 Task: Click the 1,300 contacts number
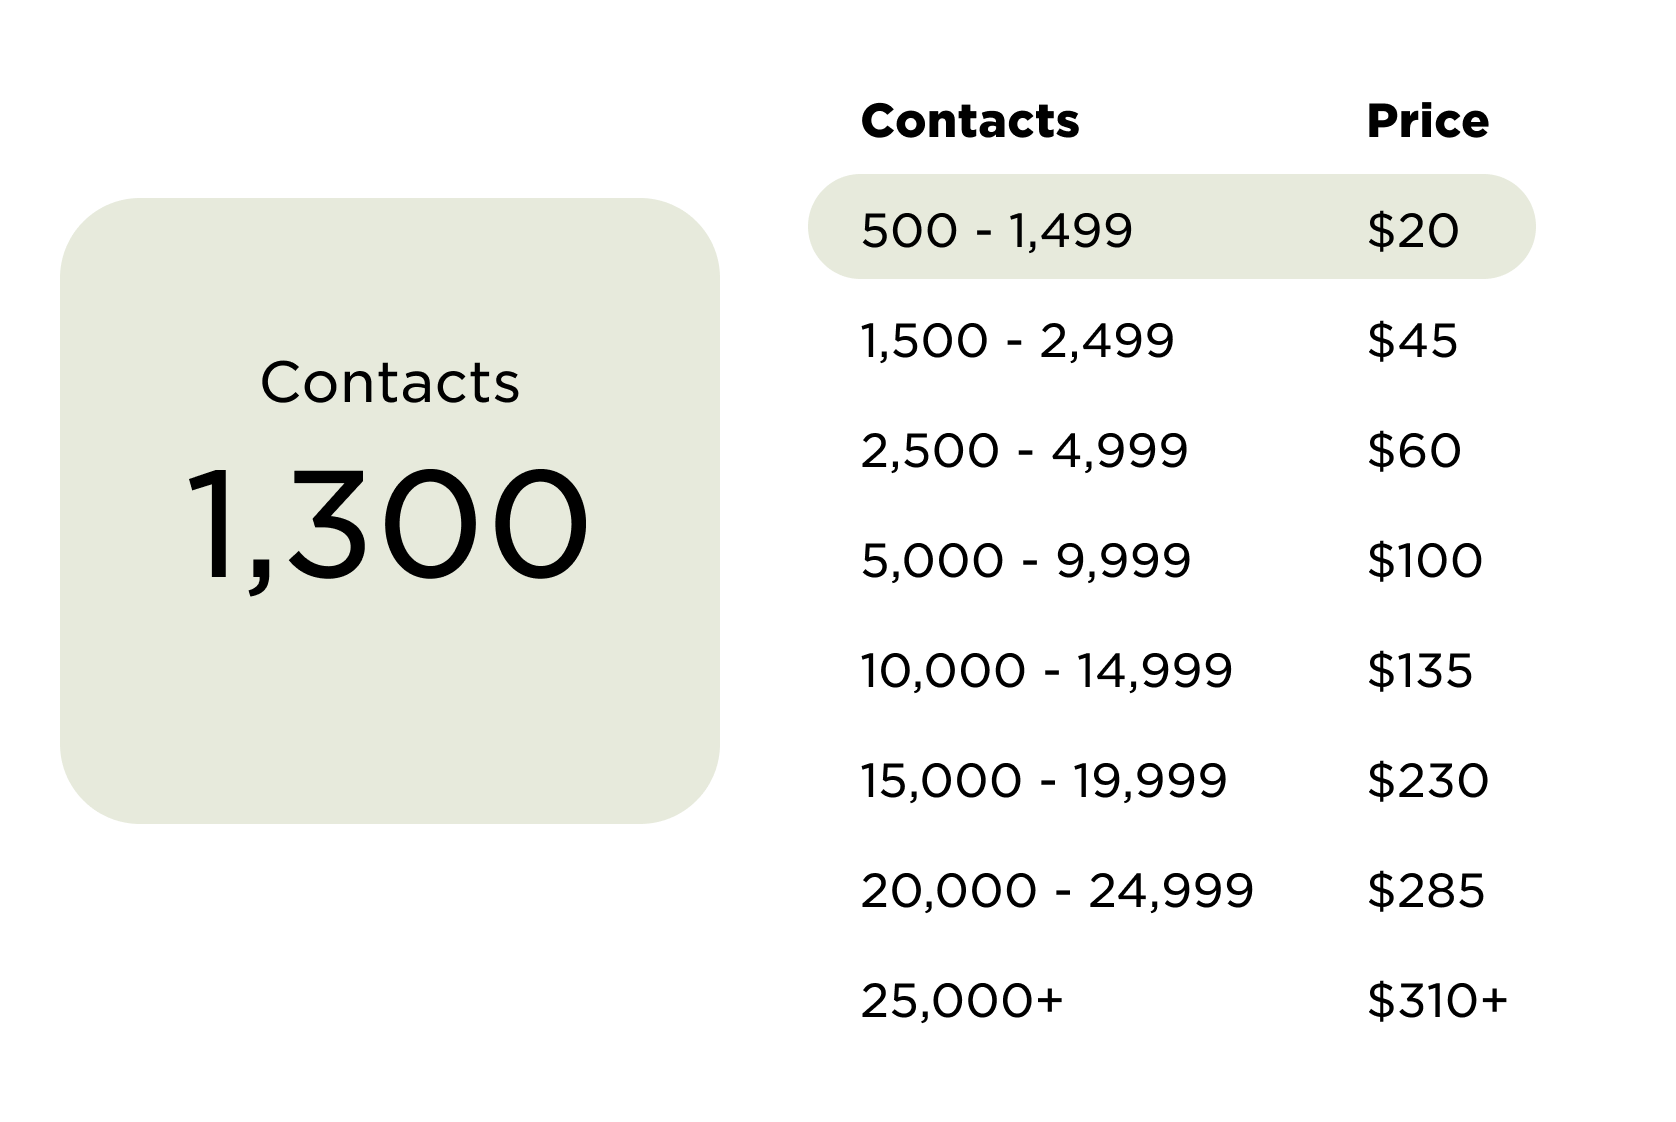(387, 527)
